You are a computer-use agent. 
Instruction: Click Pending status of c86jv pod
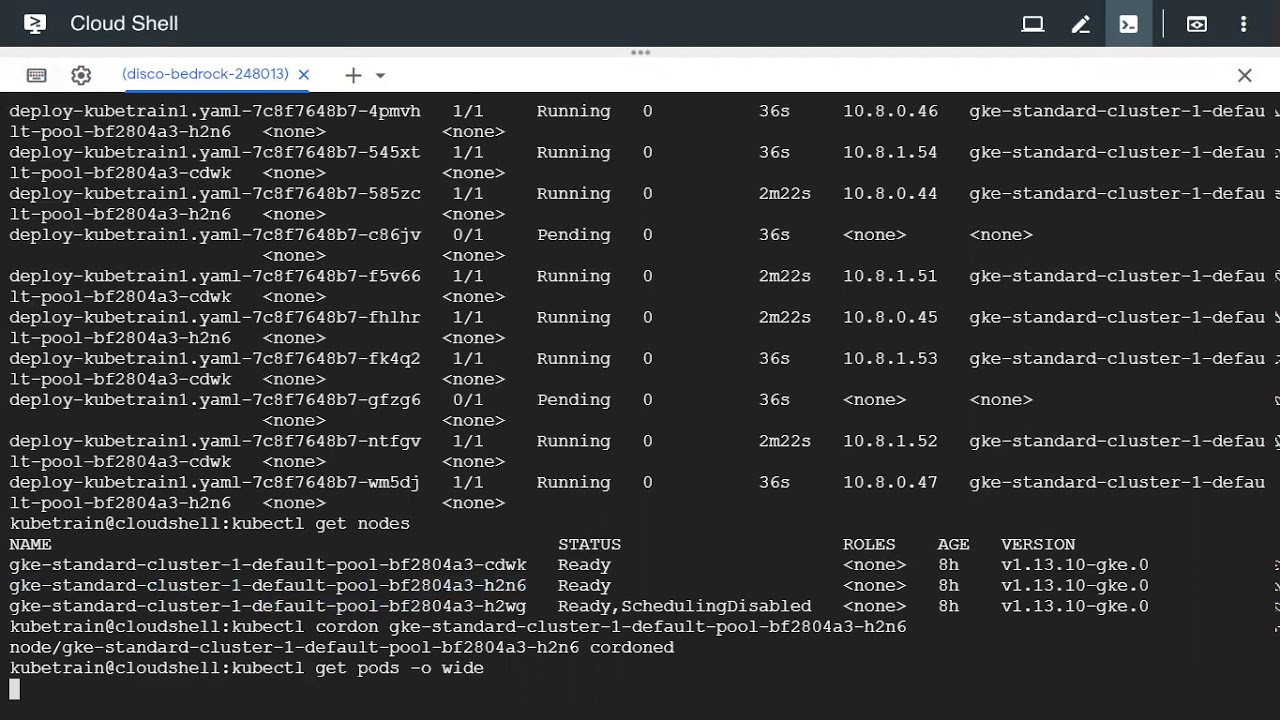[x=573, y=235]
